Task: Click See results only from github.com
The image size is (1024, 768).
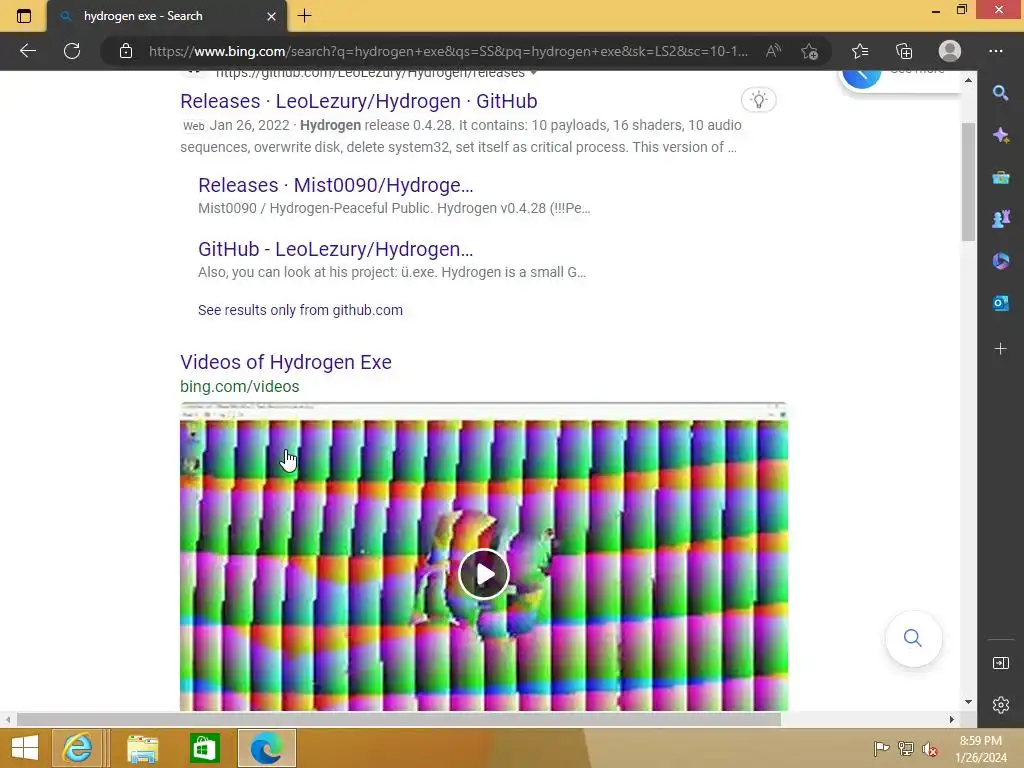Action: tap(300, 310)
